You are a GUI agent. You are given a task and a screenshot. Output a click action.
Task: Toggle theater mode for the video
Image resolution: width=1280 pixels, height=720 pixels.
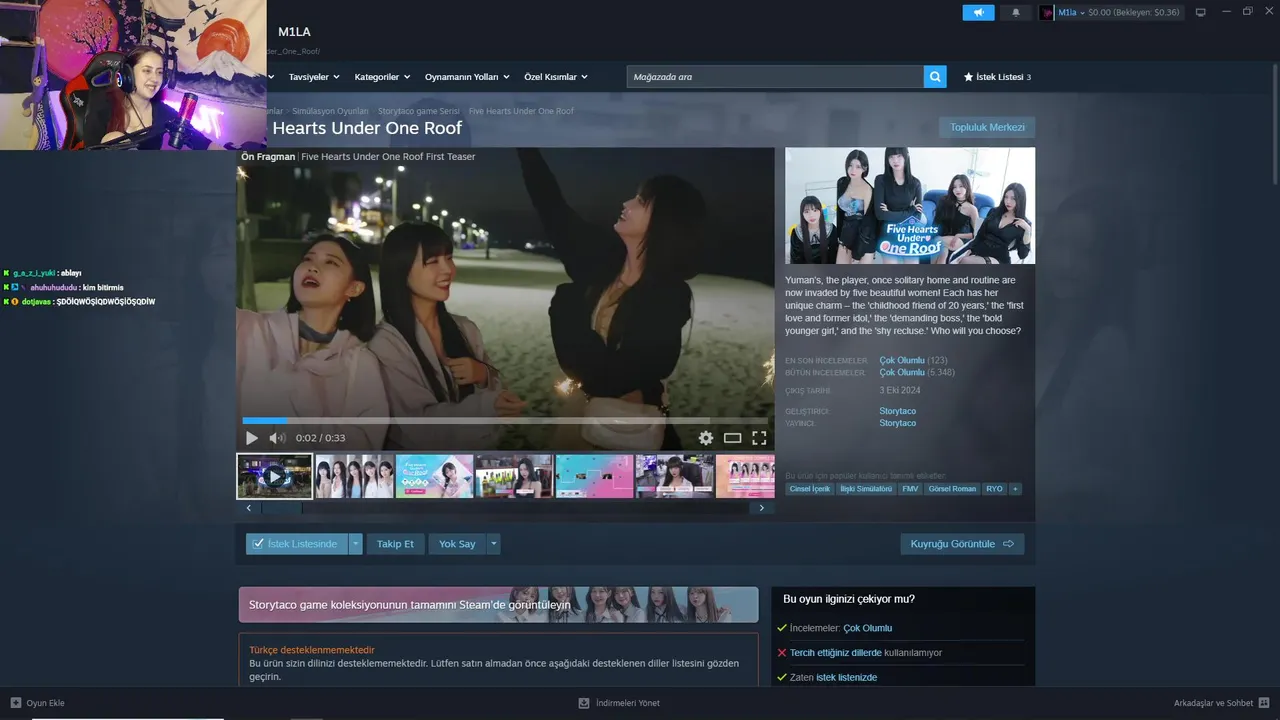pos(733,438)
